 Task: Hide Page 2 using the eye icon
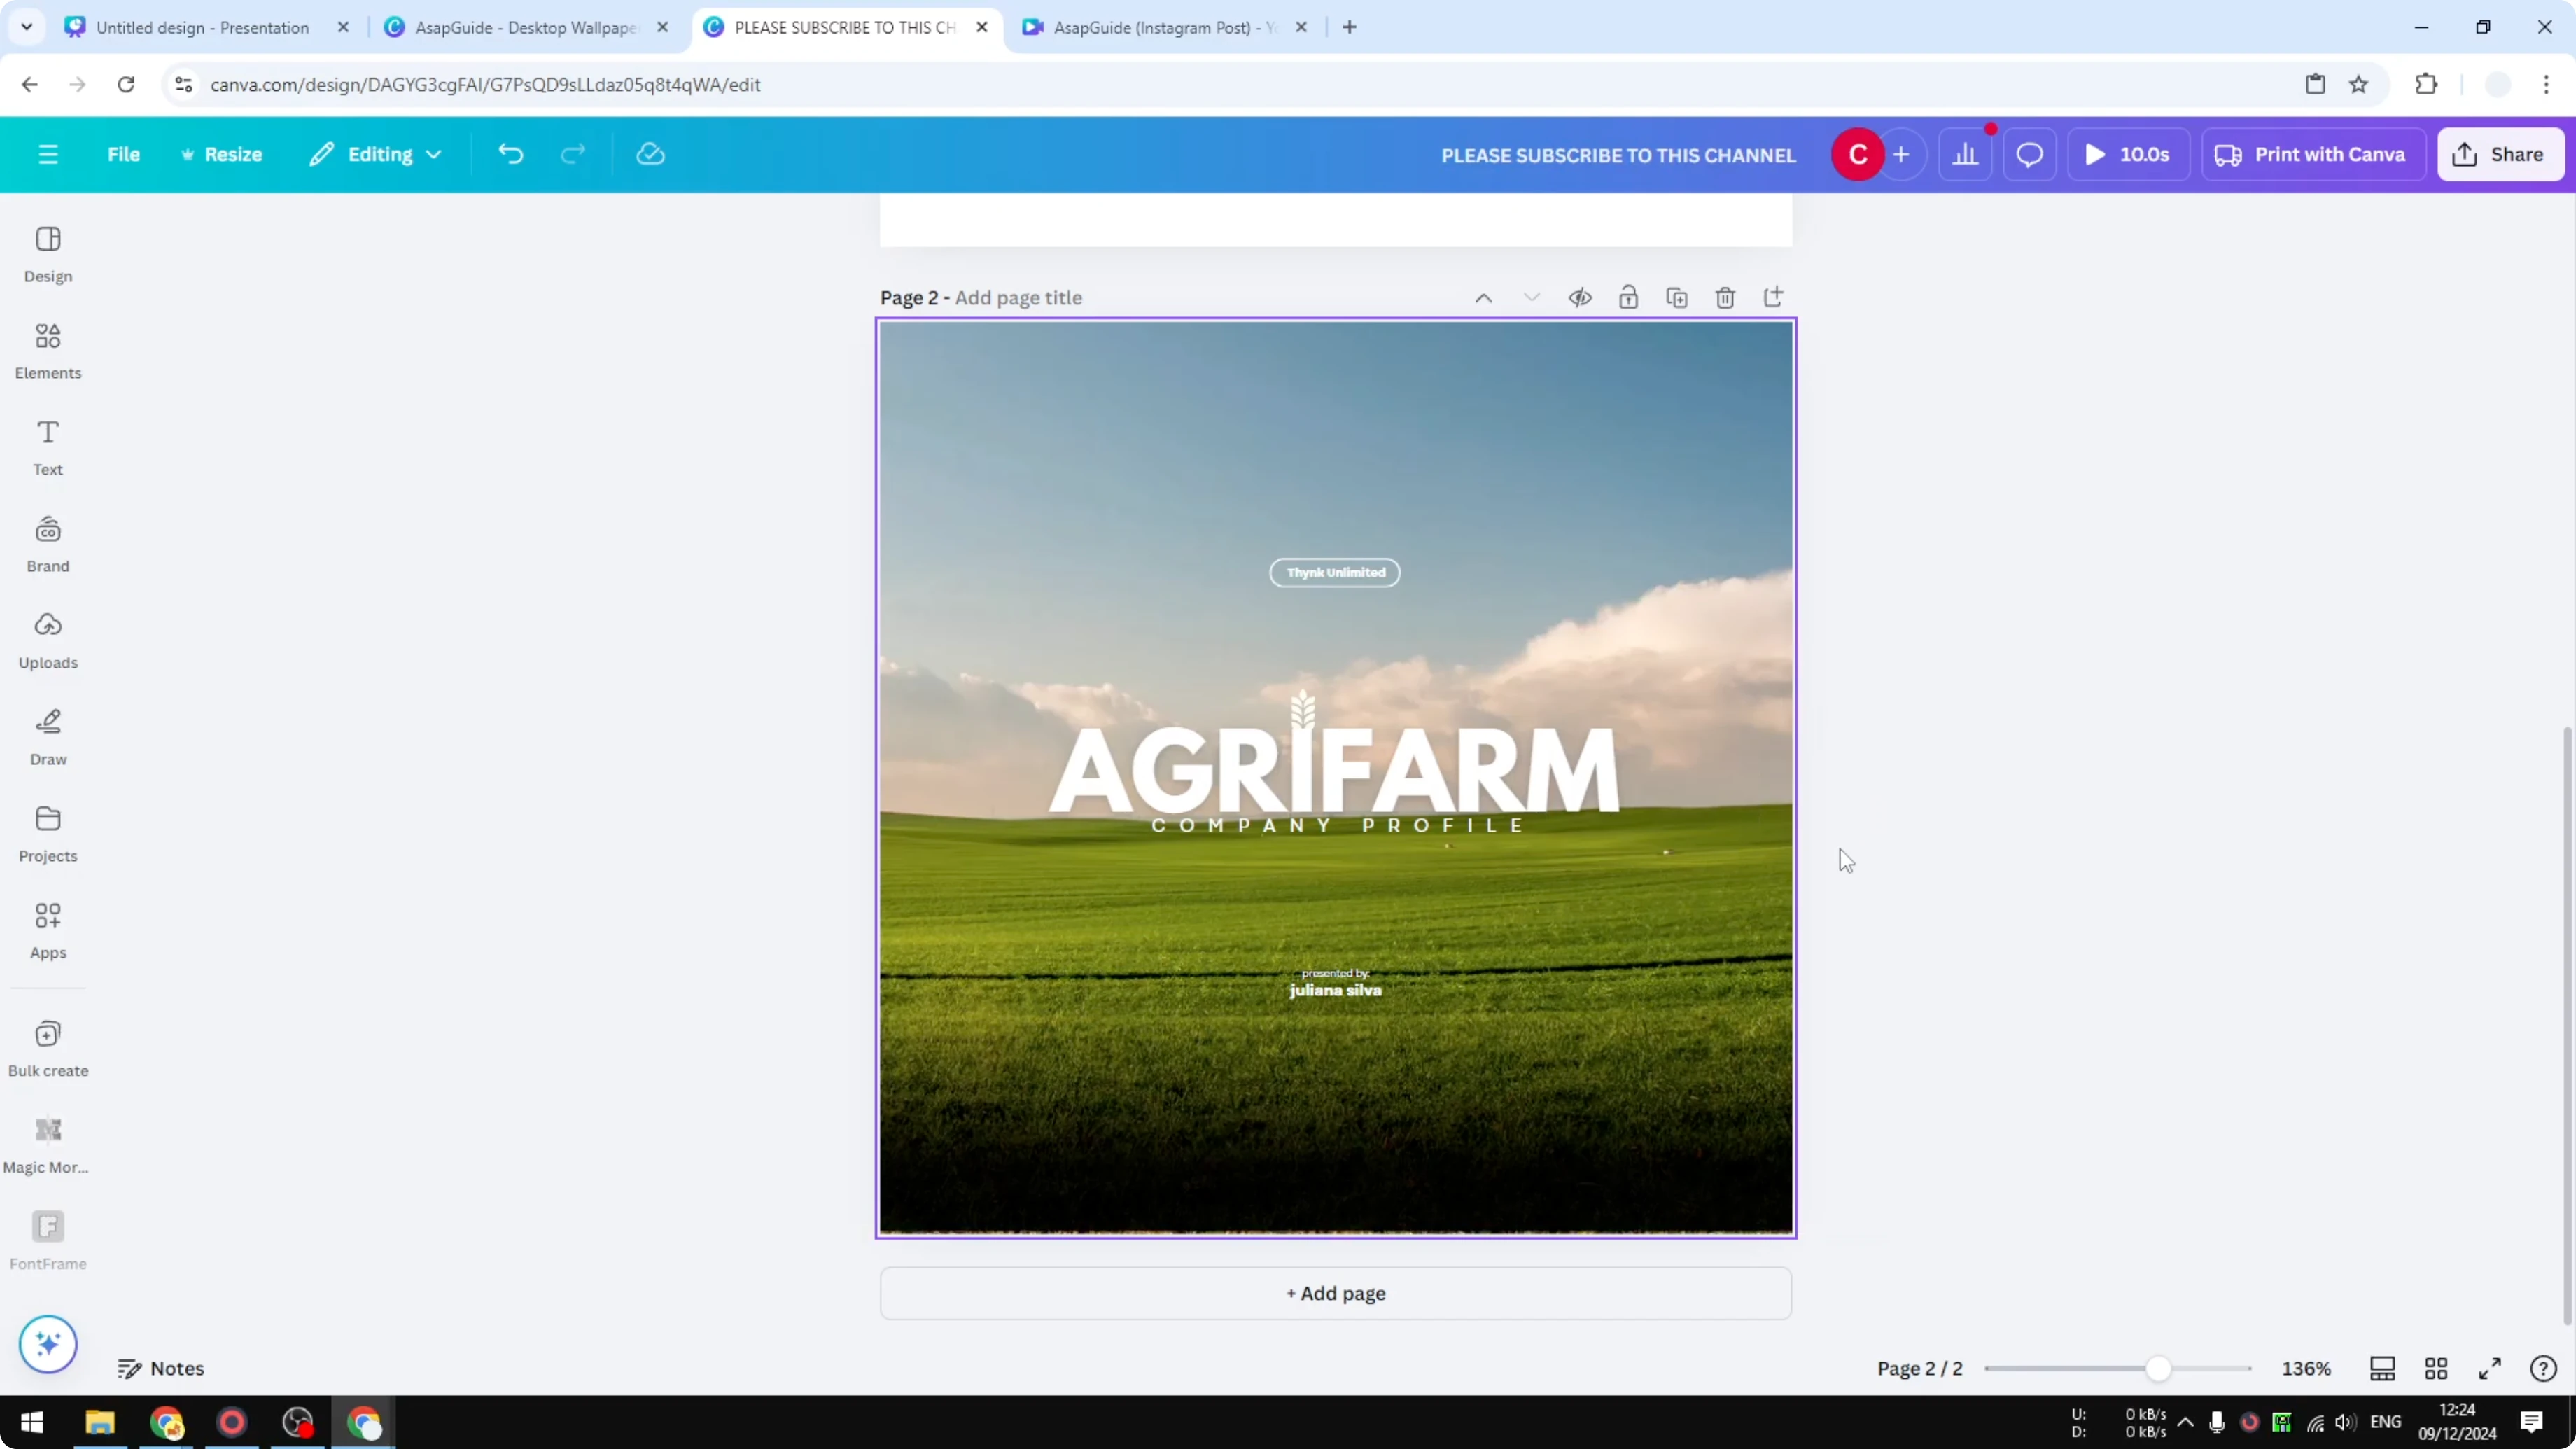point(1580,297)
